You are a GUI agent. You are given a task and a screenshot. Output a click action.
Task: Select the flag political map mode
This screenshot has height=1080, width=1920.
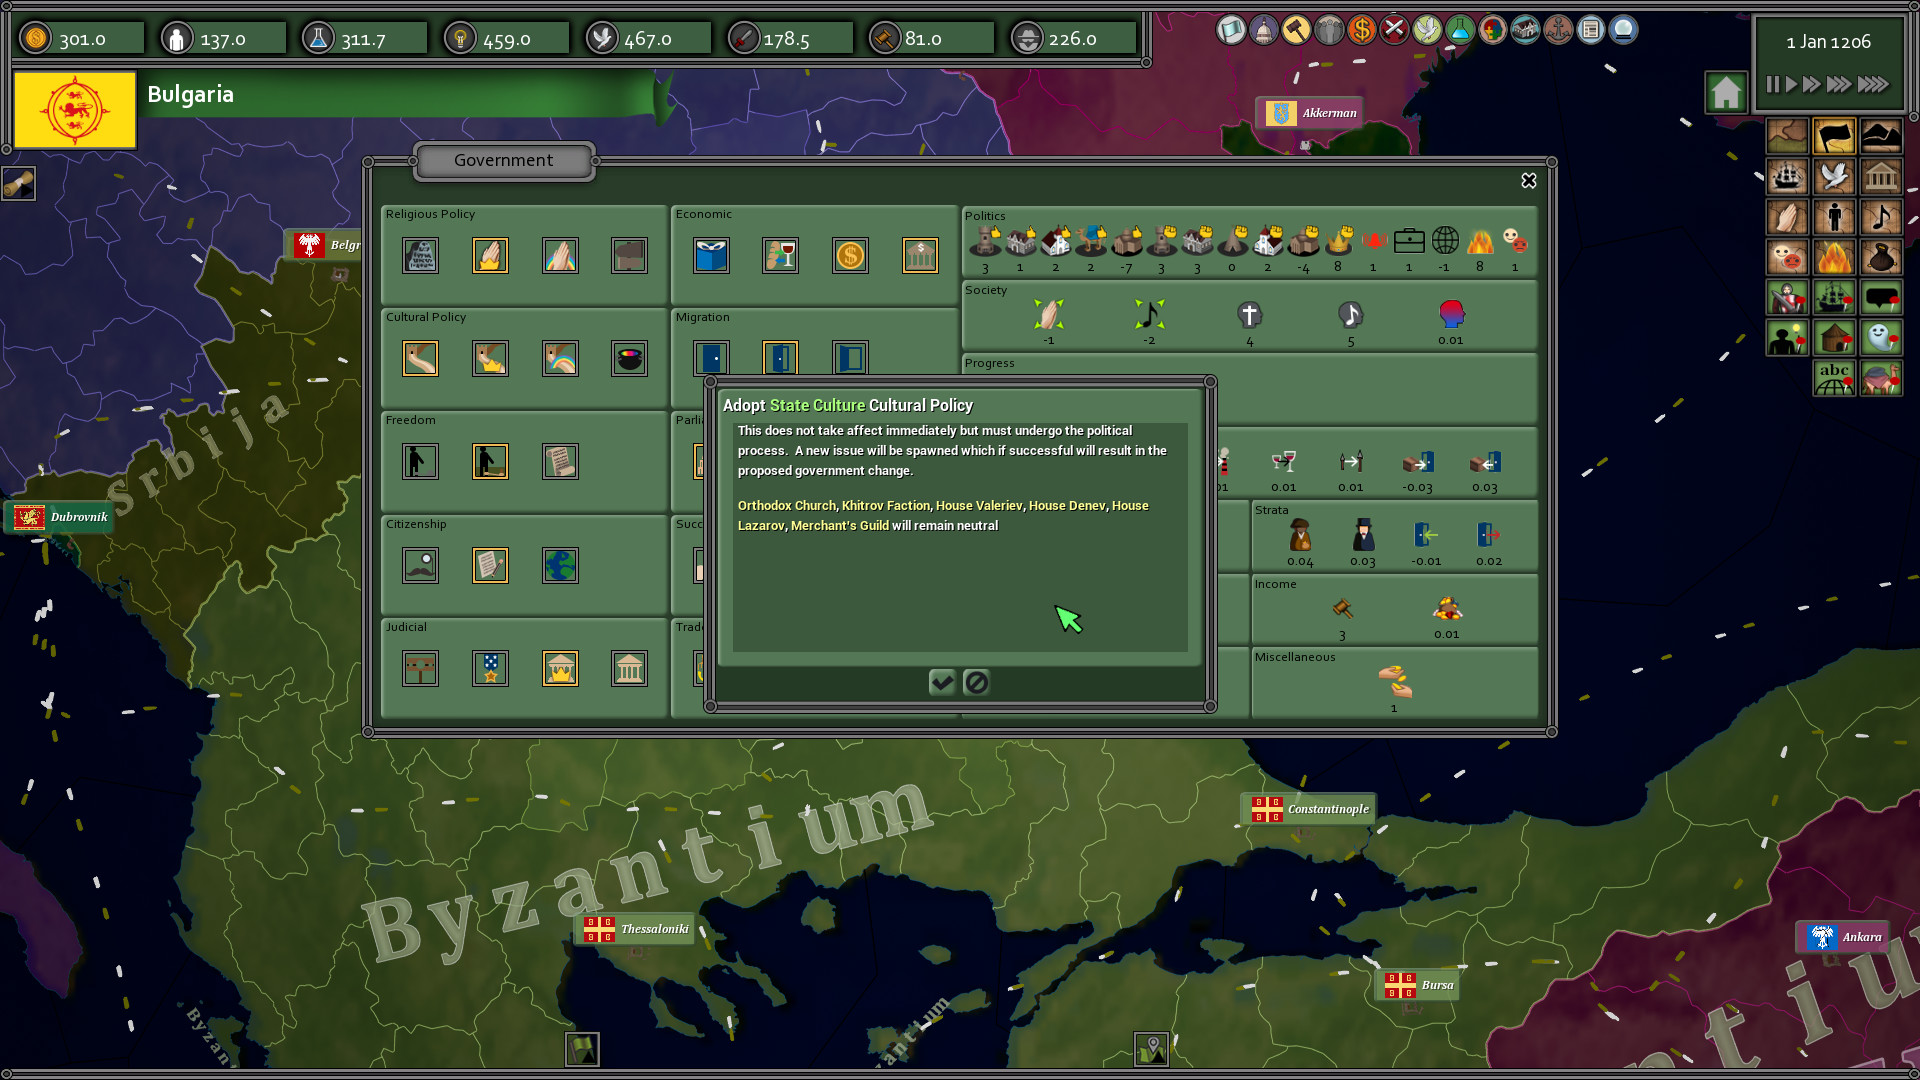point(1835,136)
